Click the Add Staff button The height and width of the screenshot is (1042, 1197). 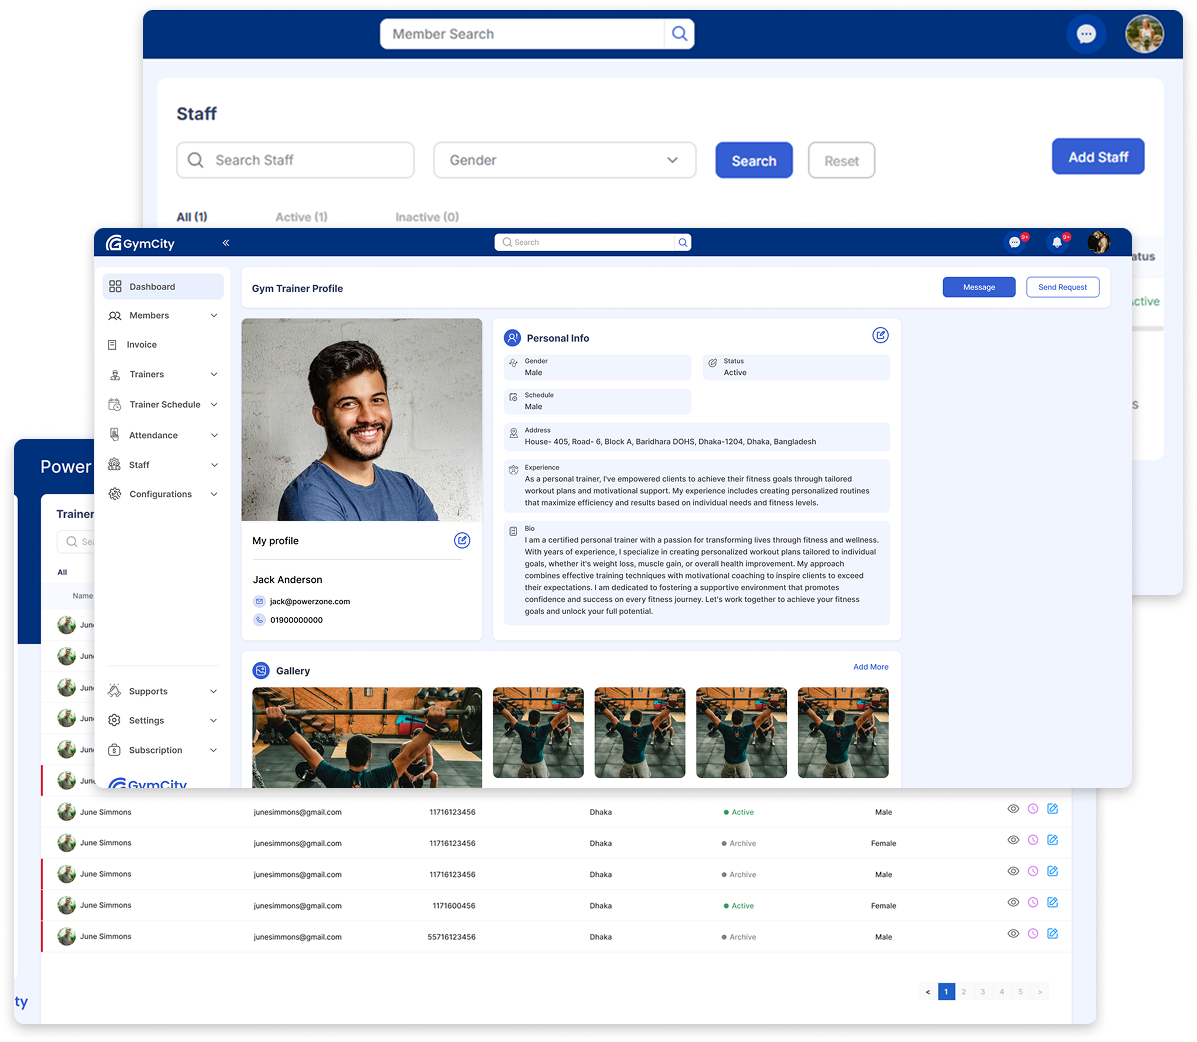1098,156
